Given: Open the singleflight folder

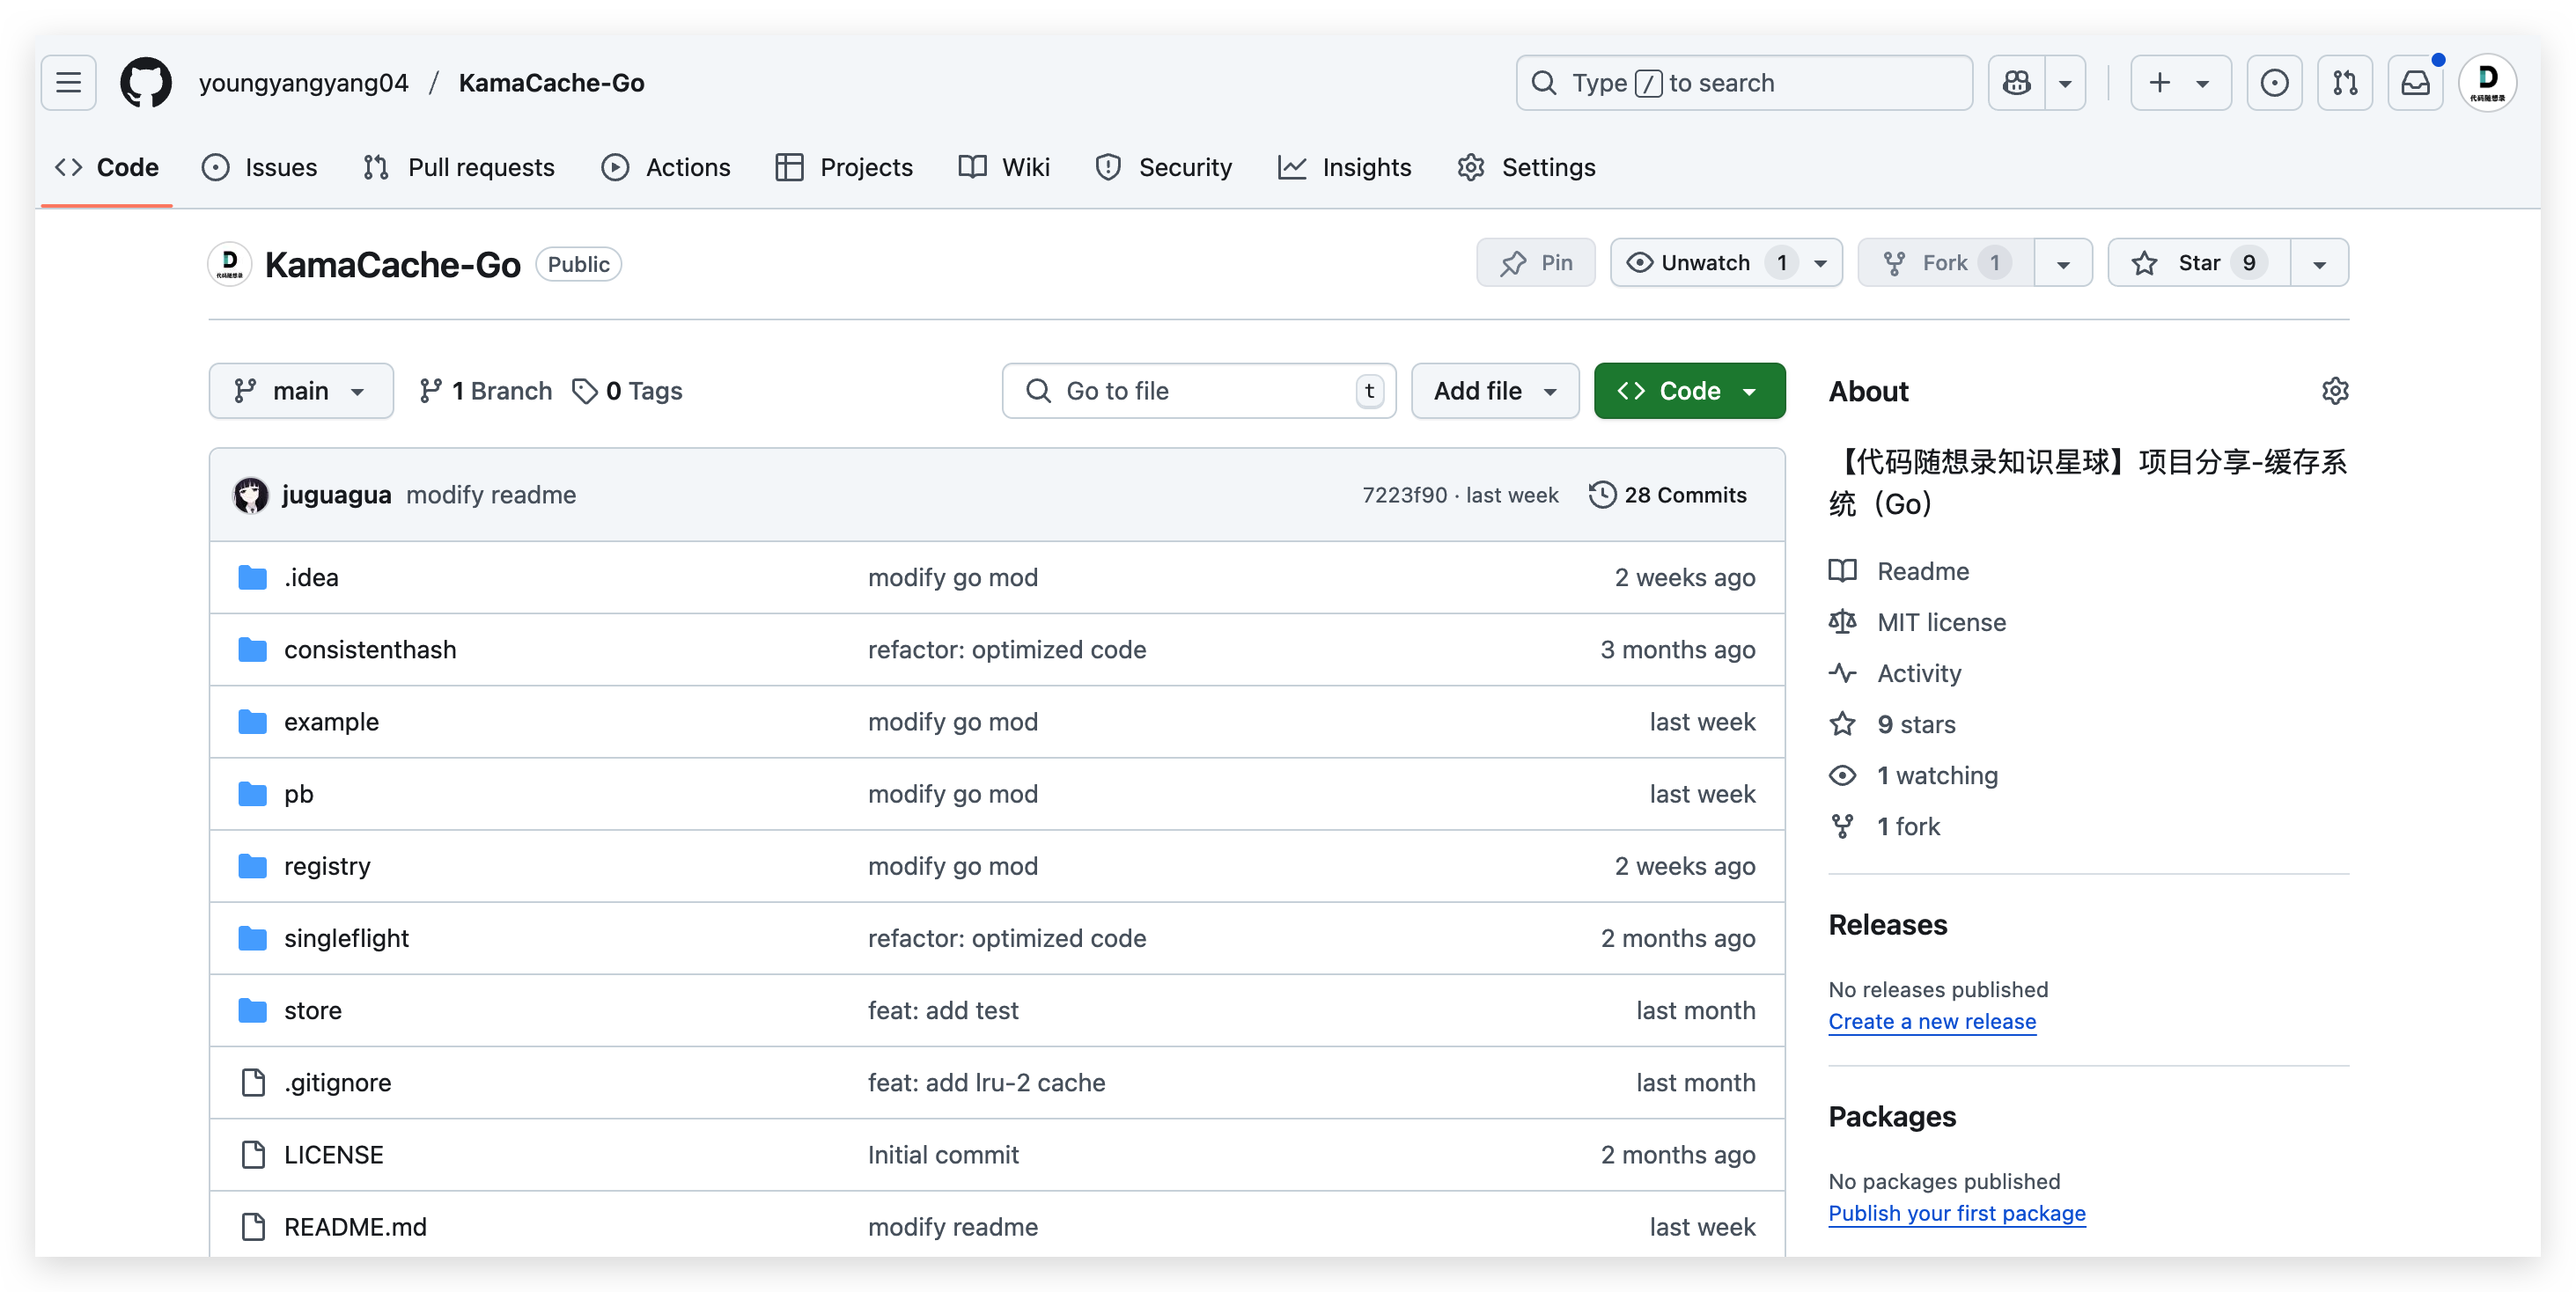Looking at the screenshot, I should (346, 937).
